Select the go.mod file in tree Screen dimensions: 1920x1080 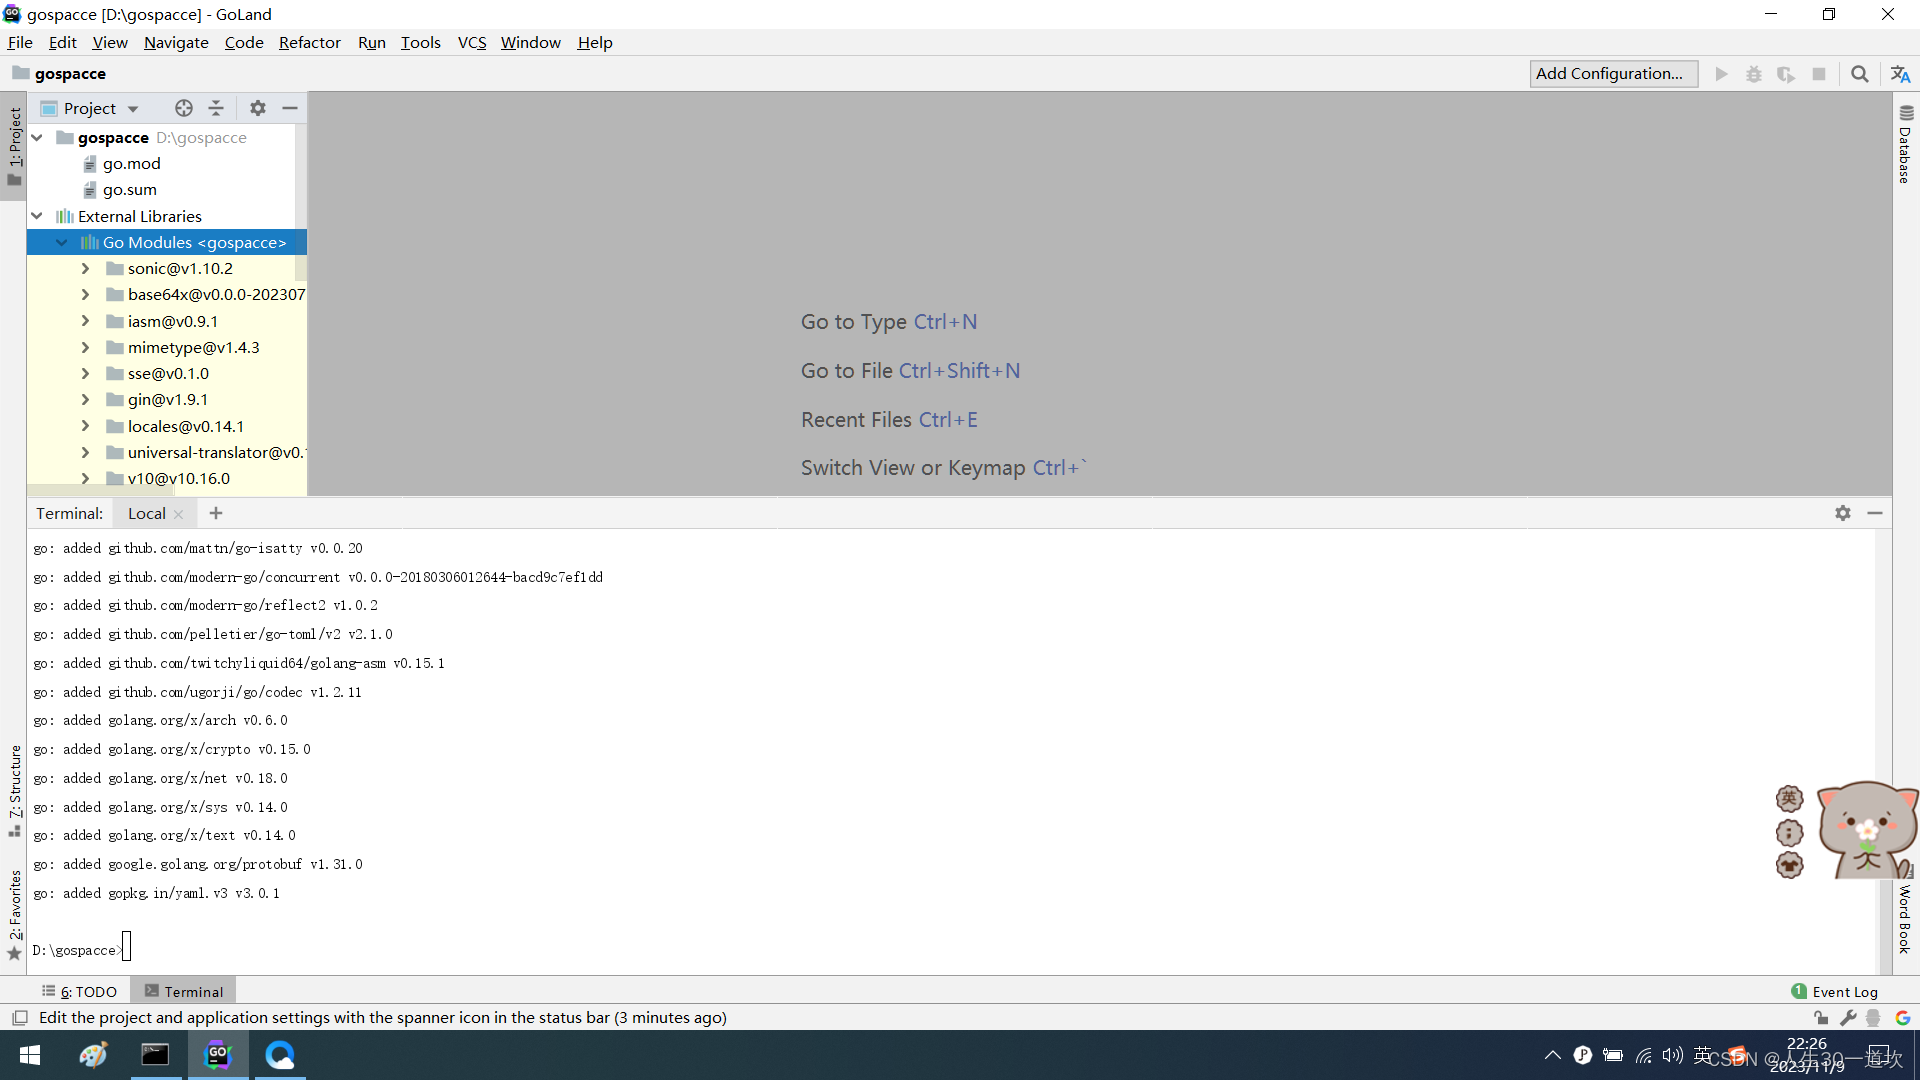[x=131, y=164]
